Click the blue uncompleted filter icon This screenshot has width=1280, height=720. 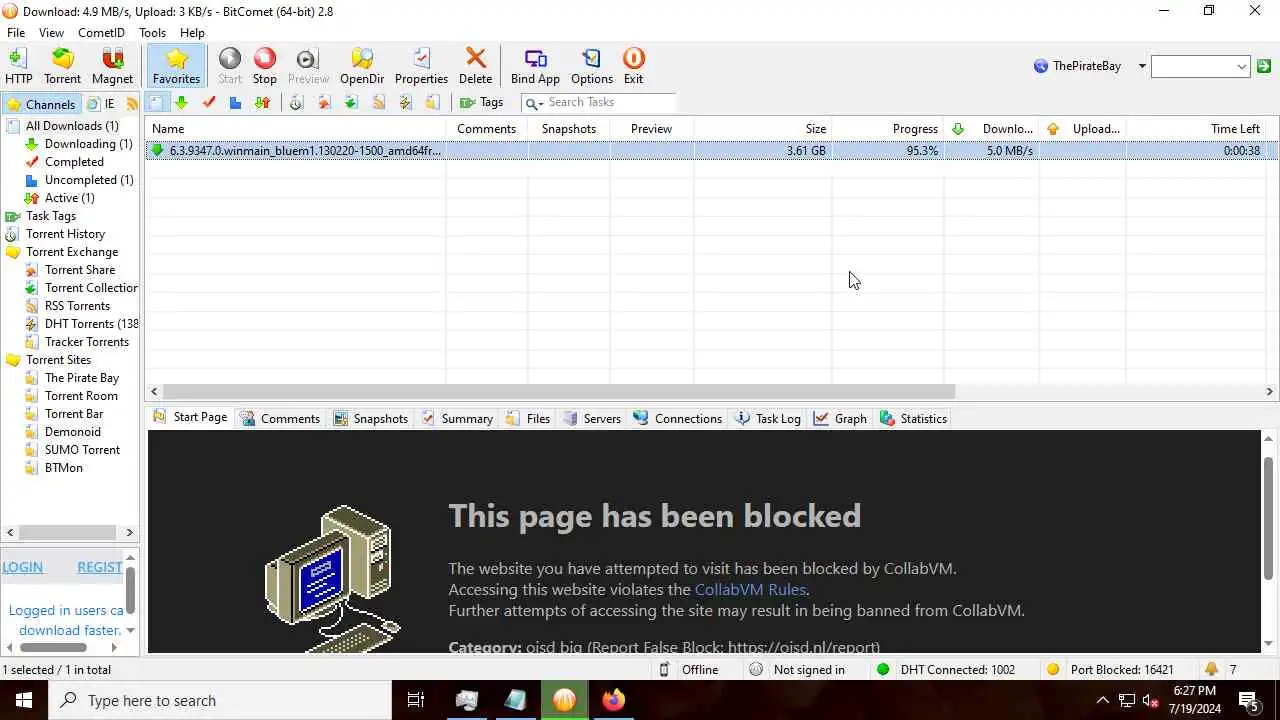[235, 102]
